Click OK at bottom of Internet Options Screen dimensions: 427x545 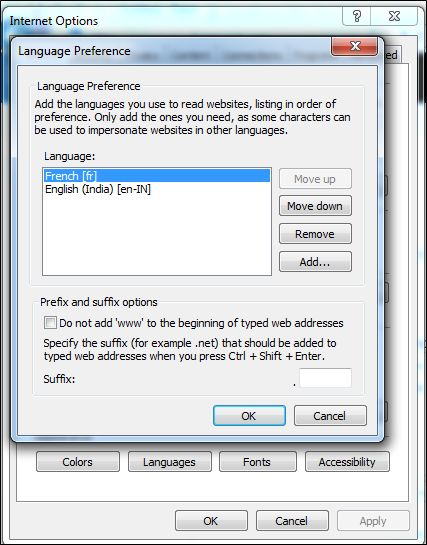tap(211, 521)
